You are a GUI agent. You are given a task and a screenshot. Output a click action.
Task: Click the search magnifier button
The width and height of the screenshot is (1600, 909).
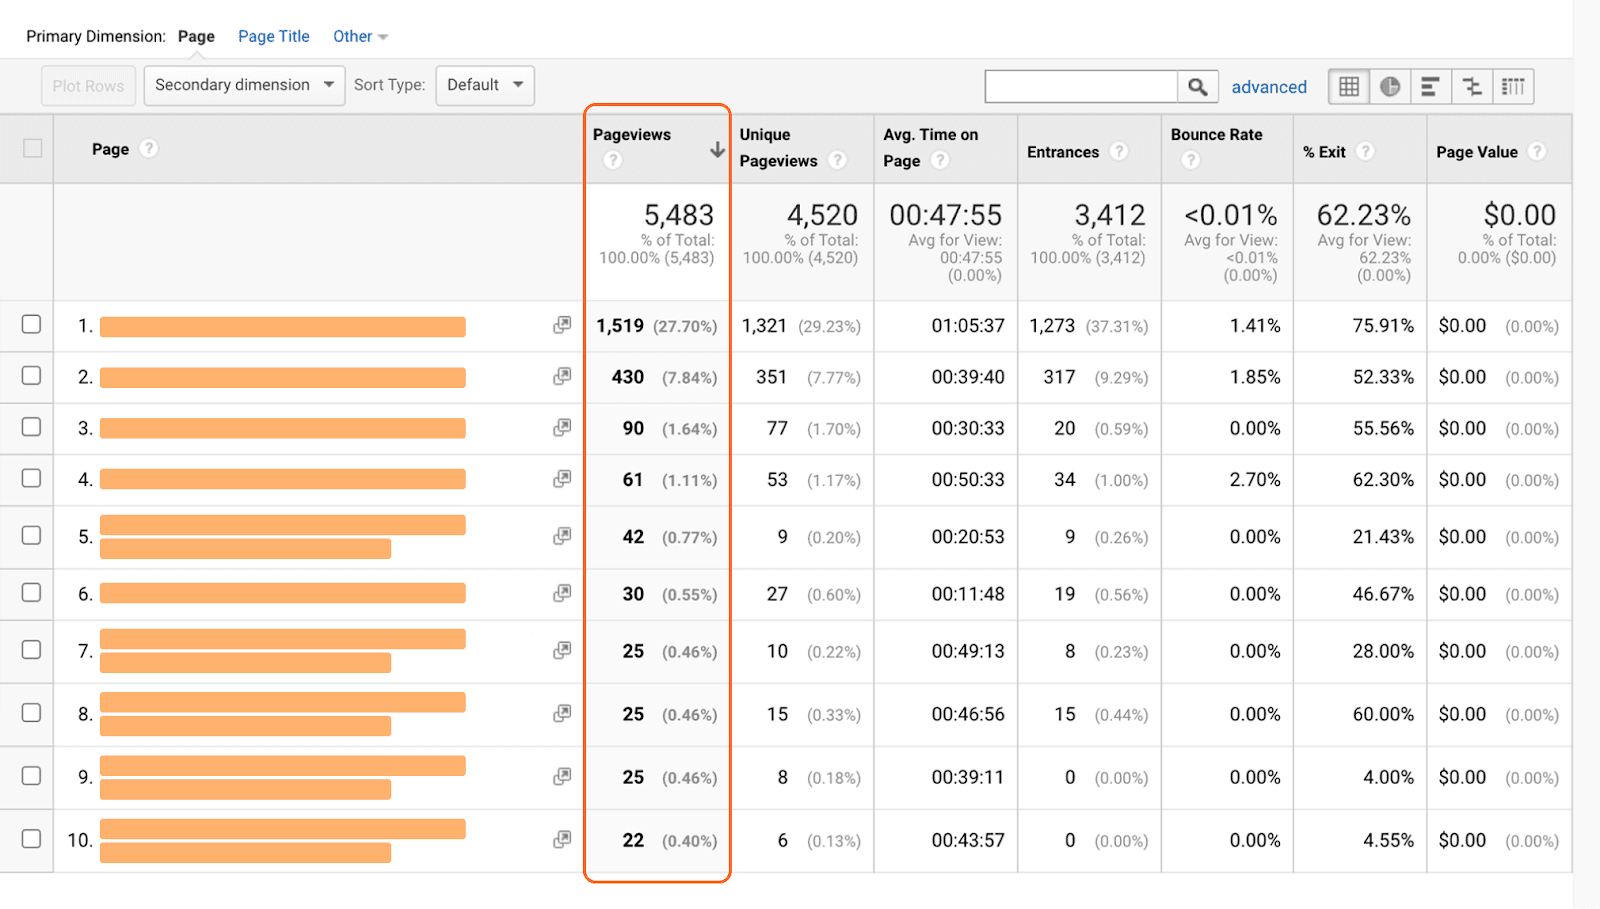coord(1197,87)
